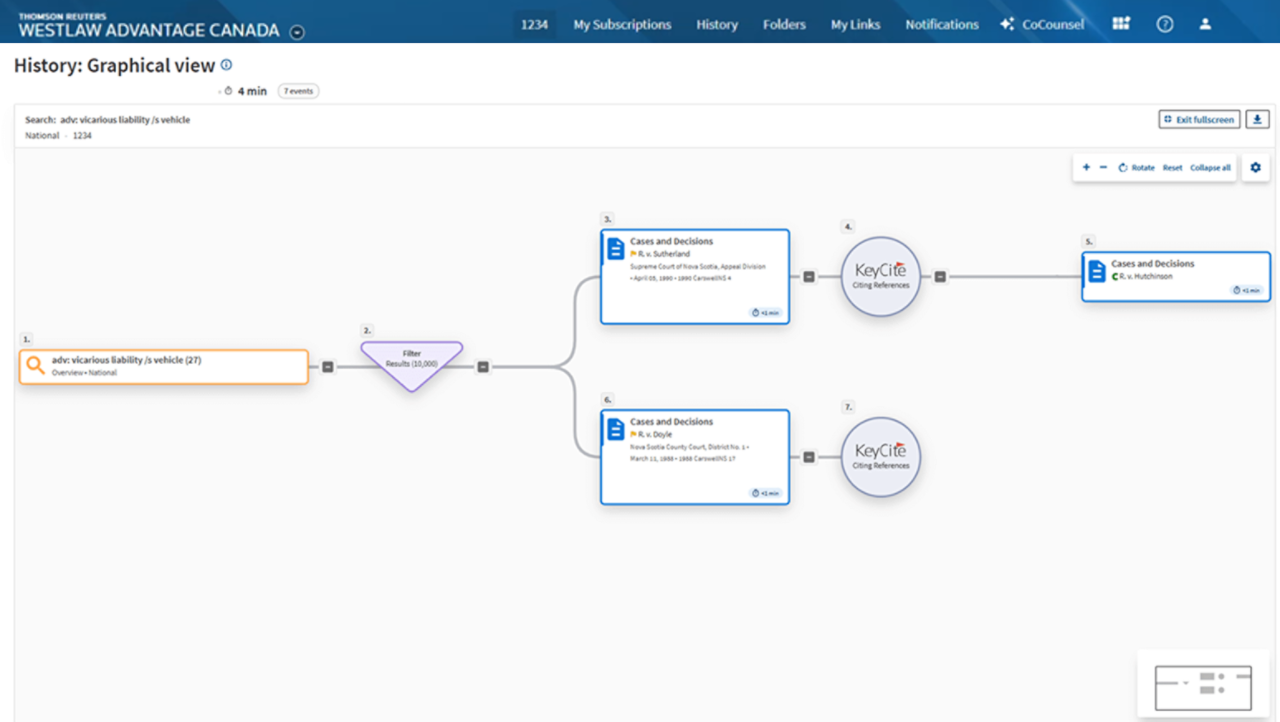Open Westlaw Advantage Canada product dropdown
The width and height of the screenshot is (1280, 722).
297,32
